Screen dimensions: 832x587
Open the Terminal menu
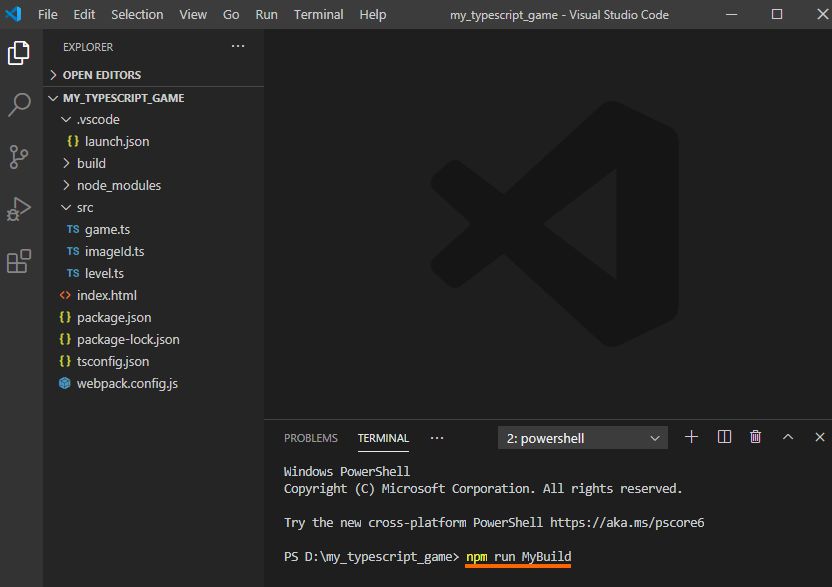(318, 14)
